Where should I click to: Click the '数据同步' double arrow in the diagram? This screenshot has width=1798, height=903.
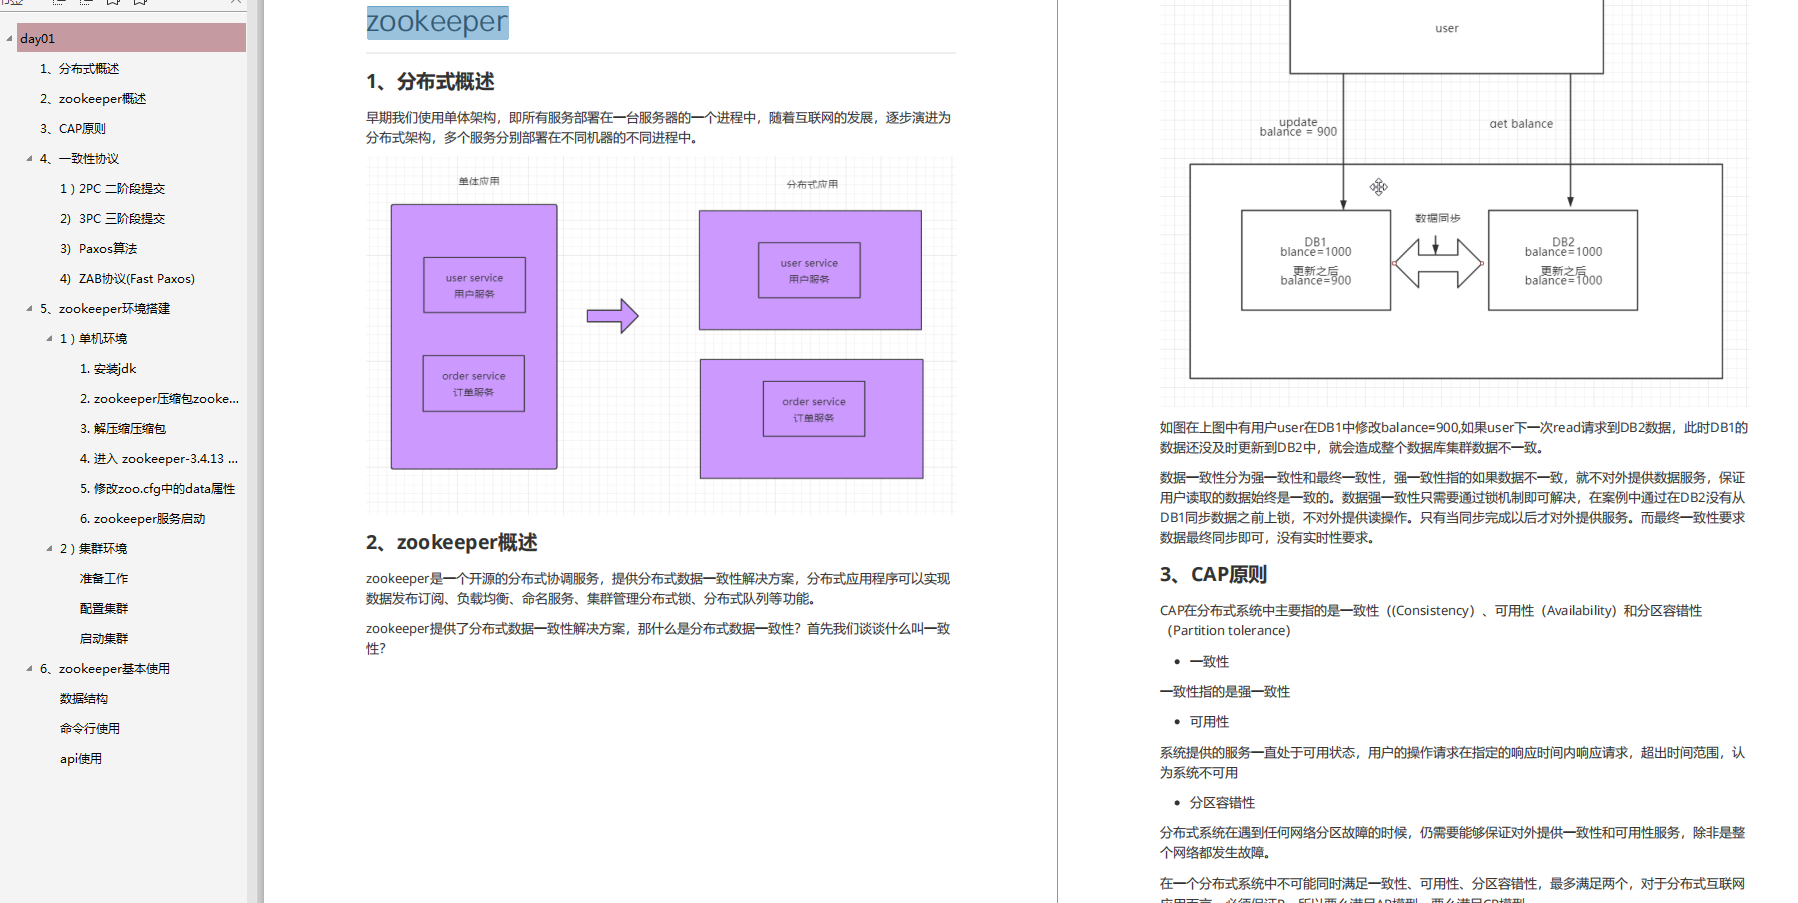tap(1438, 263)
